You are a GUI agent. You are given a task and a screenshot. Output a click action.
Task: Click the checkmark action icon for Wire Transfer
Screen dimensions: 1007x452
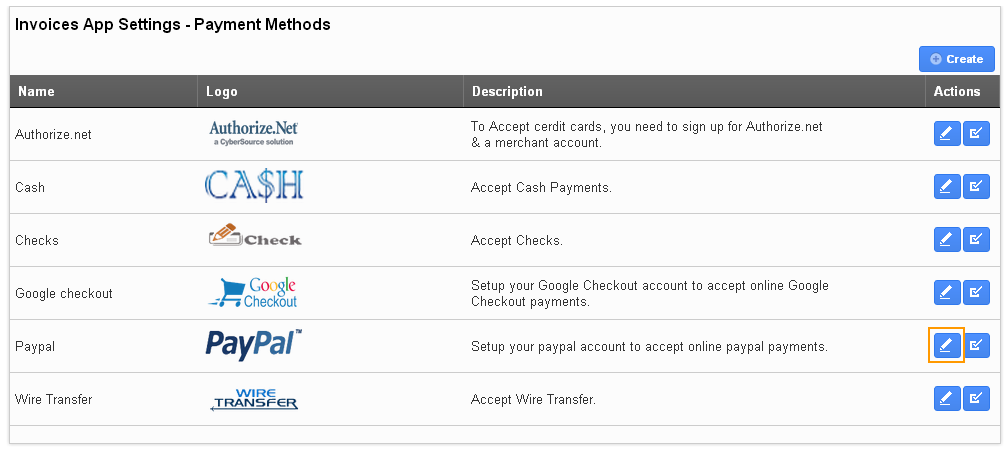976,399
